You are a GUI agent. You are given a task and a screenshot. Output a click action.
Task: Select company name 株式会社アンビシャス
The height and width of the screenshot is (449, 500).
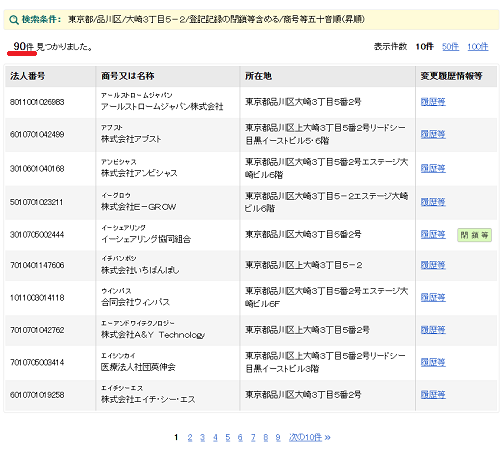click(x=139, y=173)
